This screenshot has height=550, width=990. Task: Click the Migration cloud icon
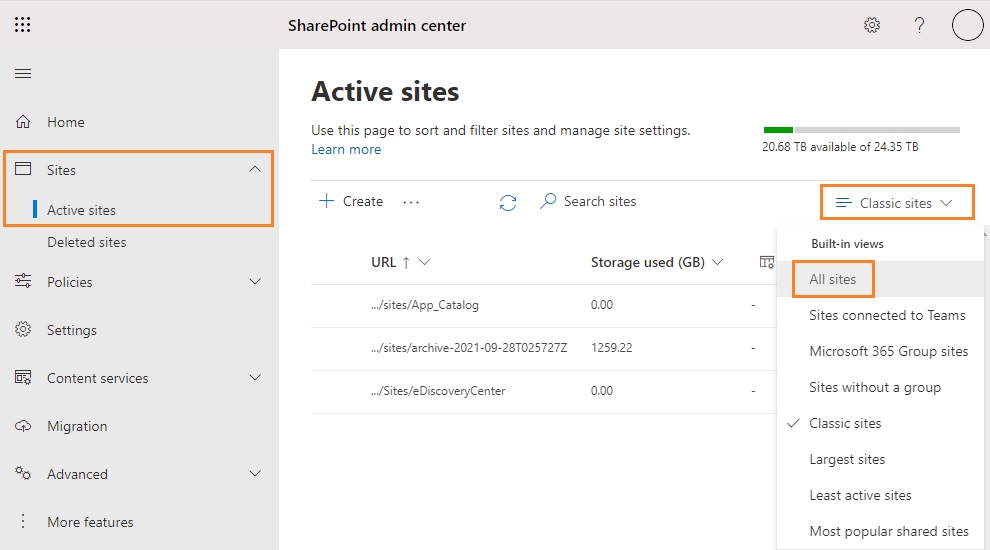coord(23,426)
